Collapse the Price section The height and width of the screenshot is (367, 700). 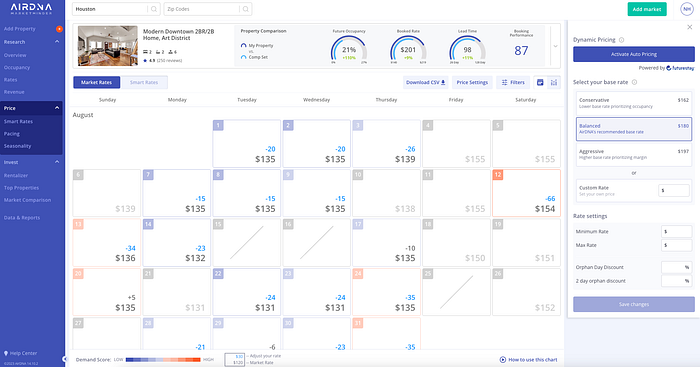(x=57, y=108)
